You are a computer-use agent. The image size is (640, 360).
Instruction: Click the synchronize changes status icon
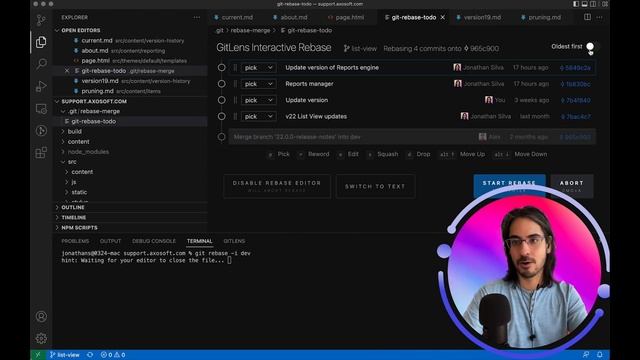pos(90,355)
